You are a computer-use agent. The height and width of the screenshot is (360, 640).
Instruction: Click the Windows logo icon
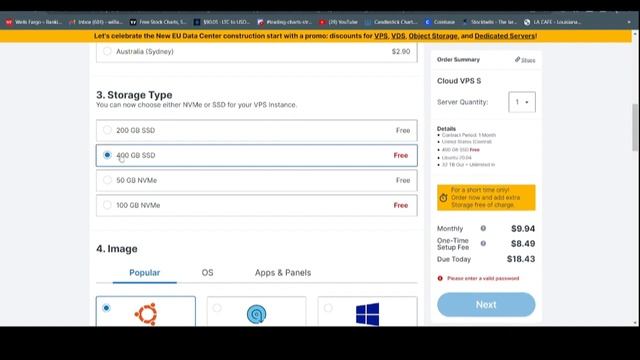coord(367,314)
